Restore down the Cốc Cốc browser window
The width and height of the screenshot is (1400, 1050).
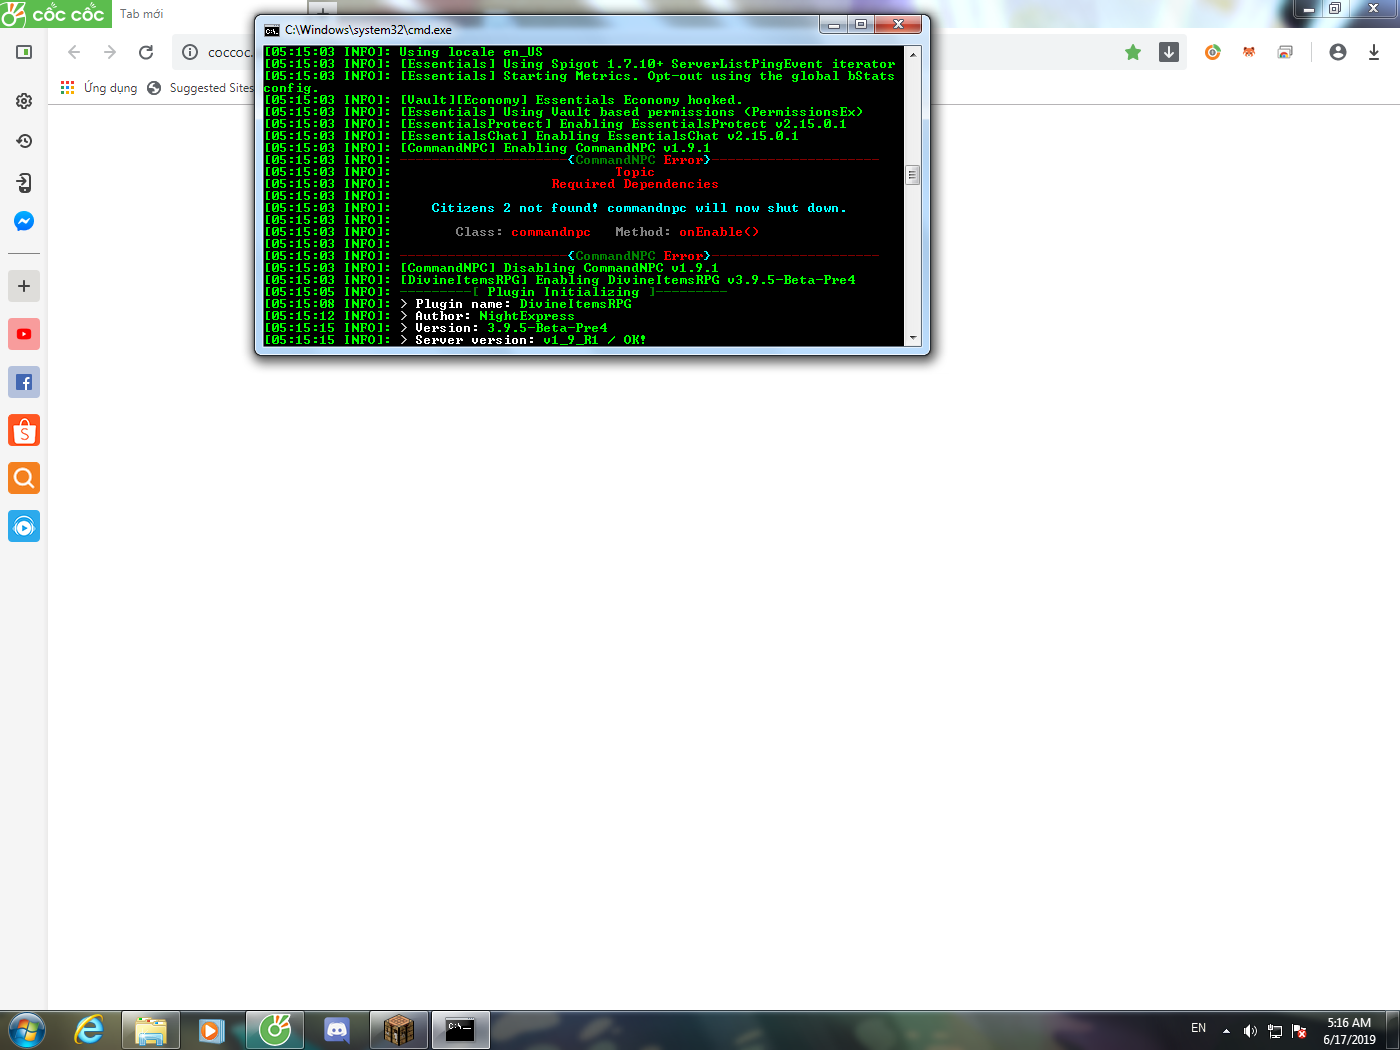tap(1335, 8)
